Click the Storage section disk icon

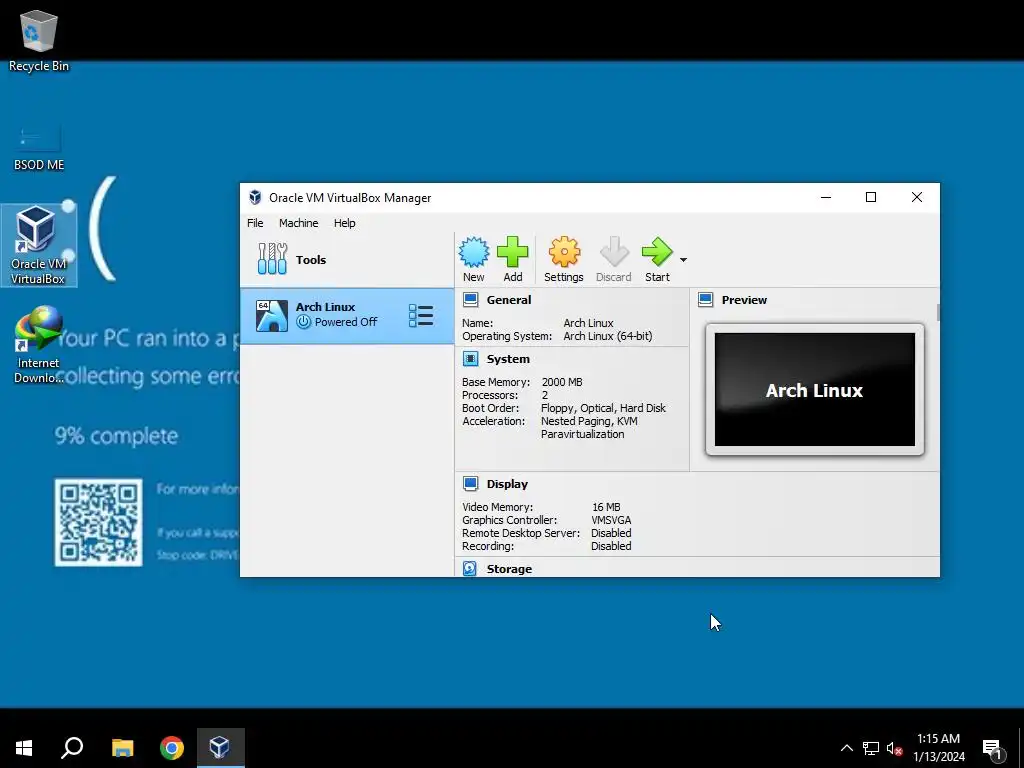pyautogui.click(x=470, y=568)
